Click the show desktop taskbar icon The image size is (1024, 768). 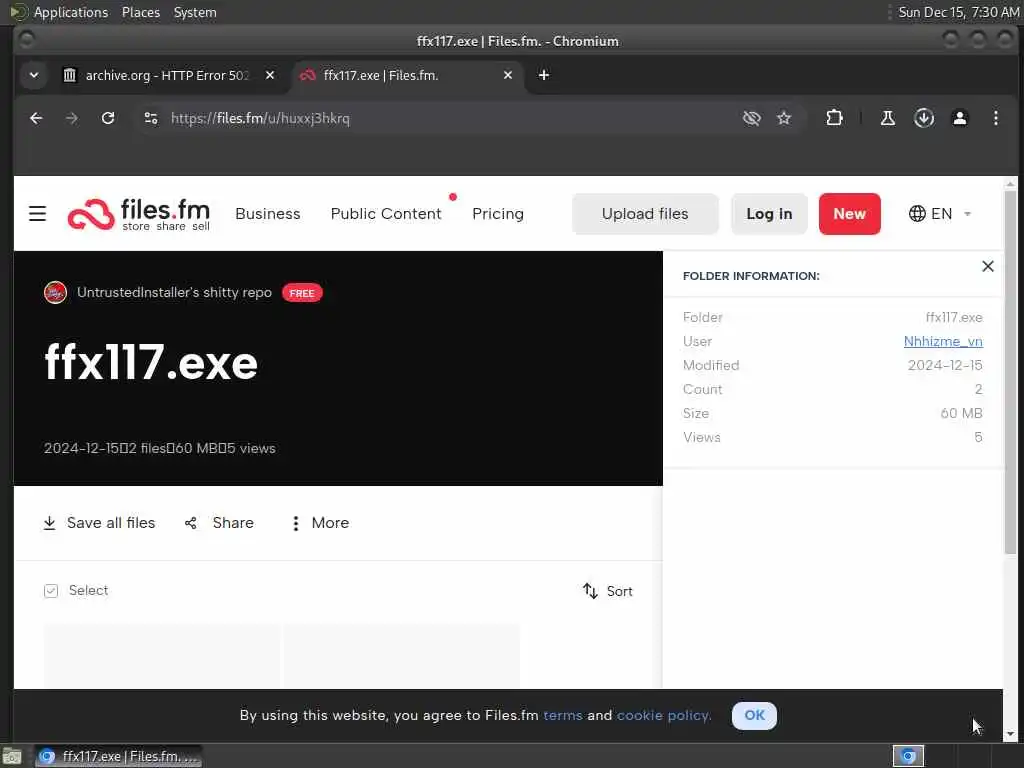(12, 756)
